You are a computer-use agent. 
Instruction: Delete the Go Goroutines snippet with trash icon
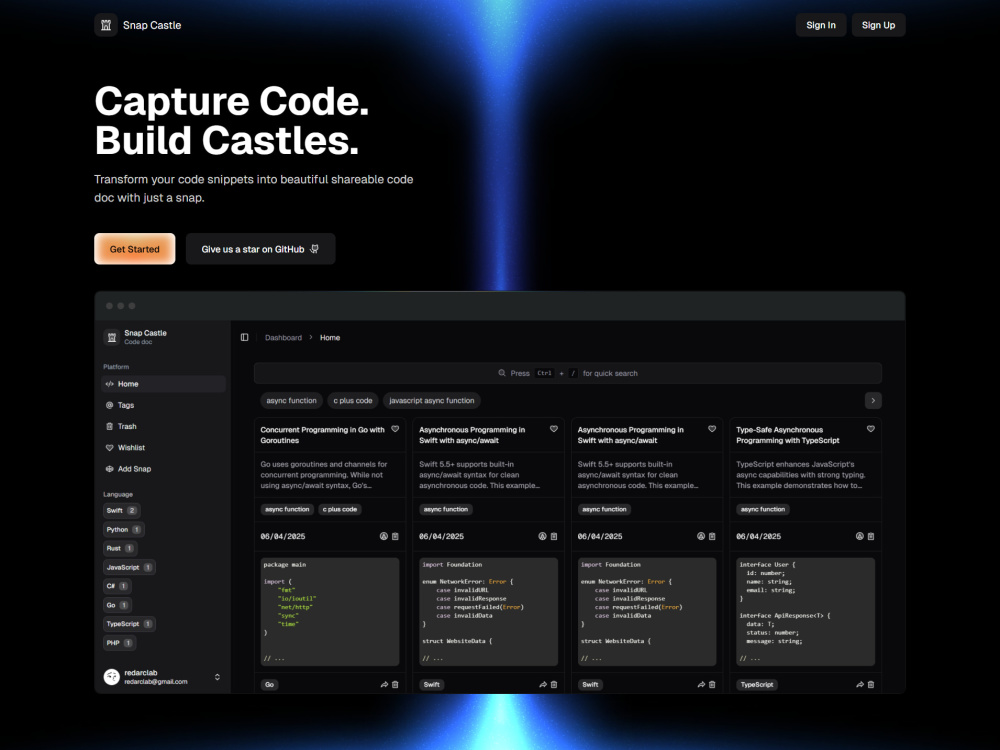(x=395, y=684)
